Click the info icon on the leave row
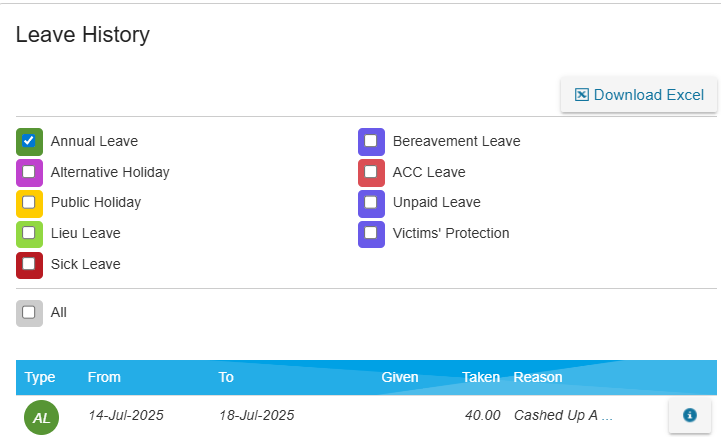 689,415
